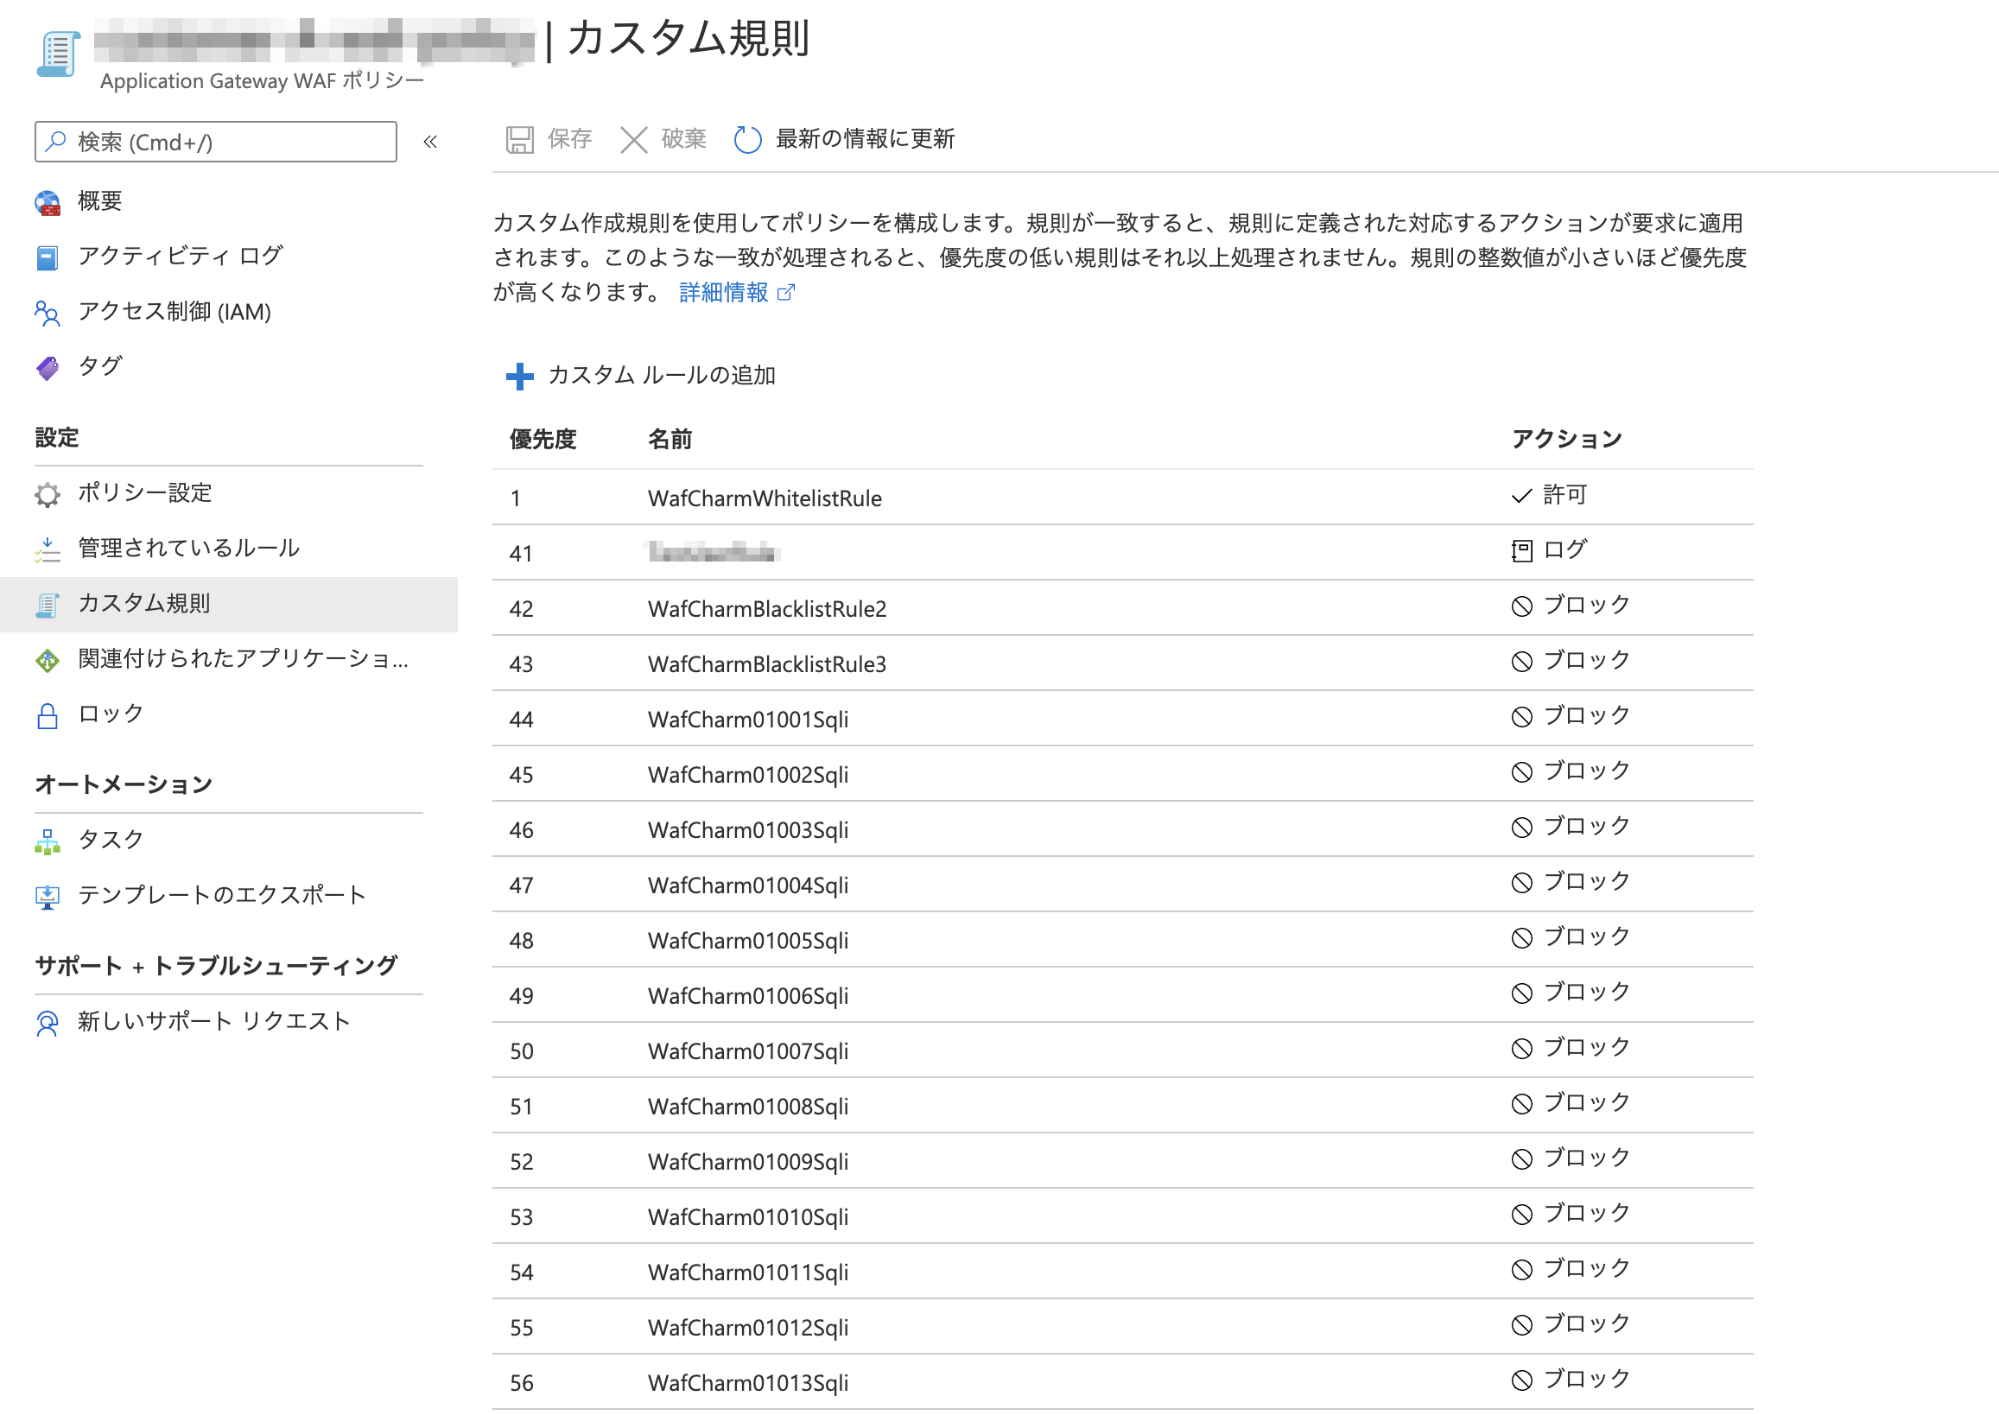Click the 新しいサポート リクエスト headset icon
The height and width of the screenshot is (1414, 1999).
[x=47, y=1023]
